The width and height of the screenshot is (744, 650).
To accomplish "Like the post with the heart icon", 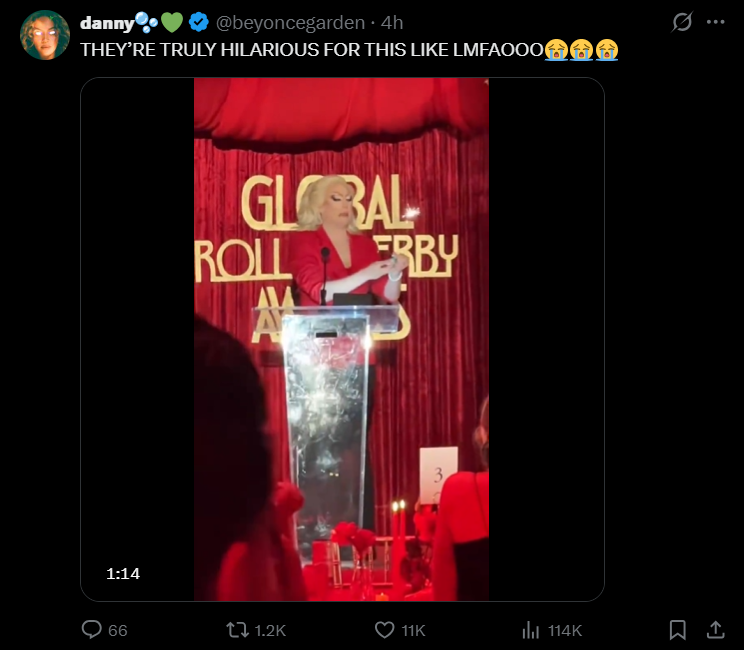I will point(384,630).
